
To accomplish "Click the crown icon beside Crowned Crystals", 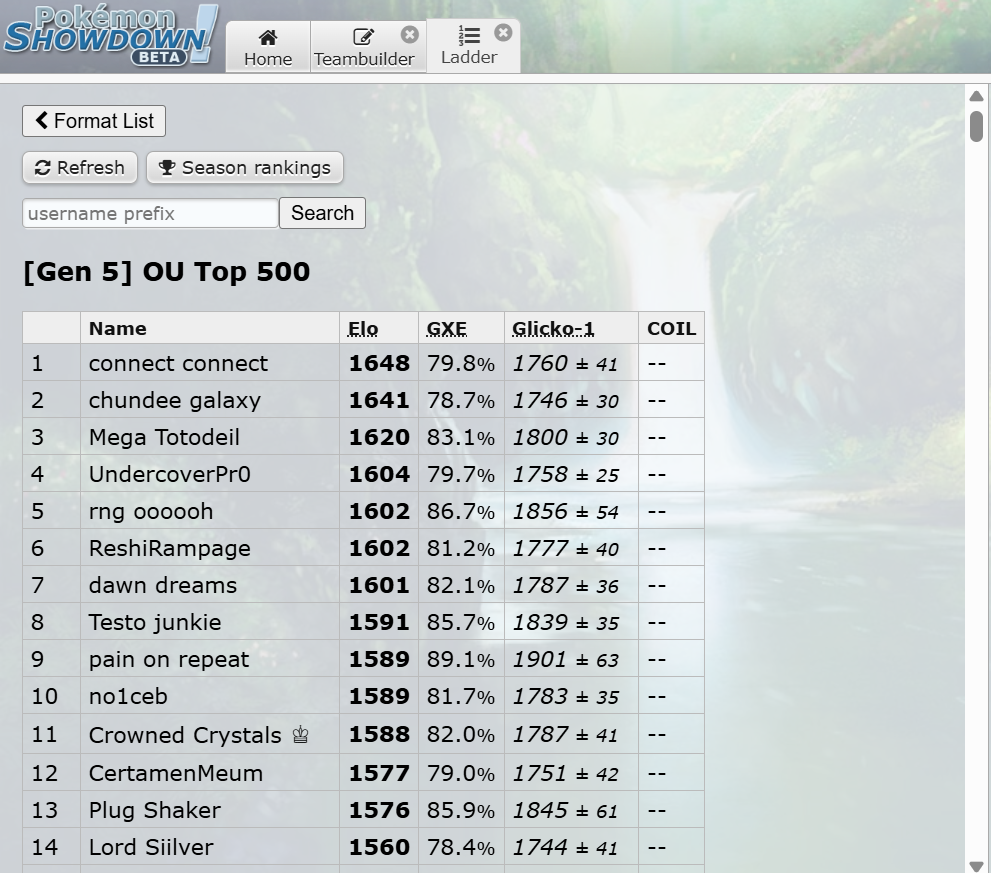I will point(300,736).
